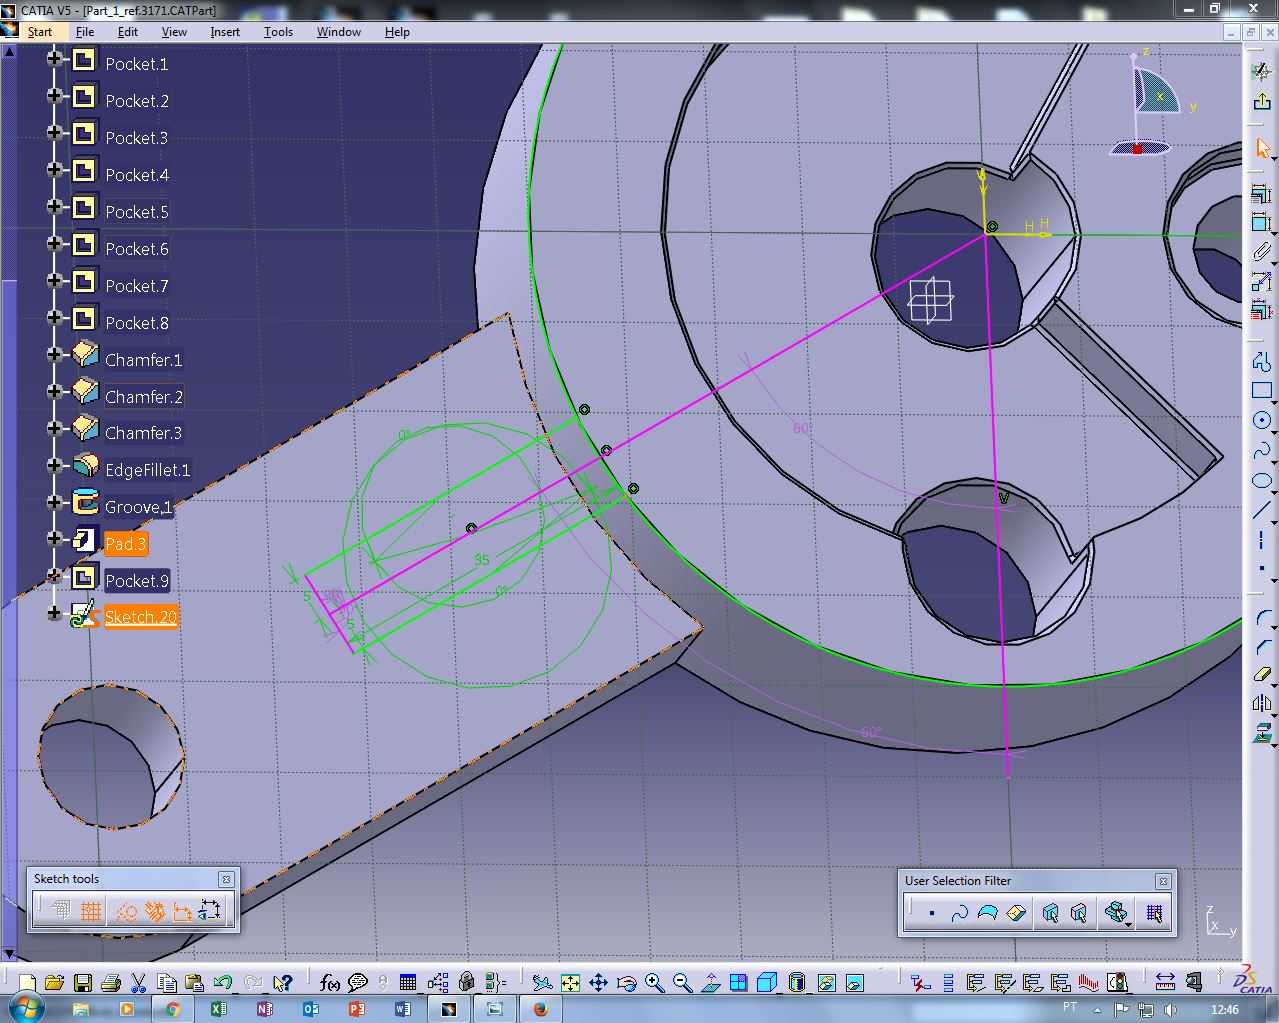Click the Exit workbench icon in right toolbar
Screen dimensions: 1279x1023
[x=1262, y=101]
